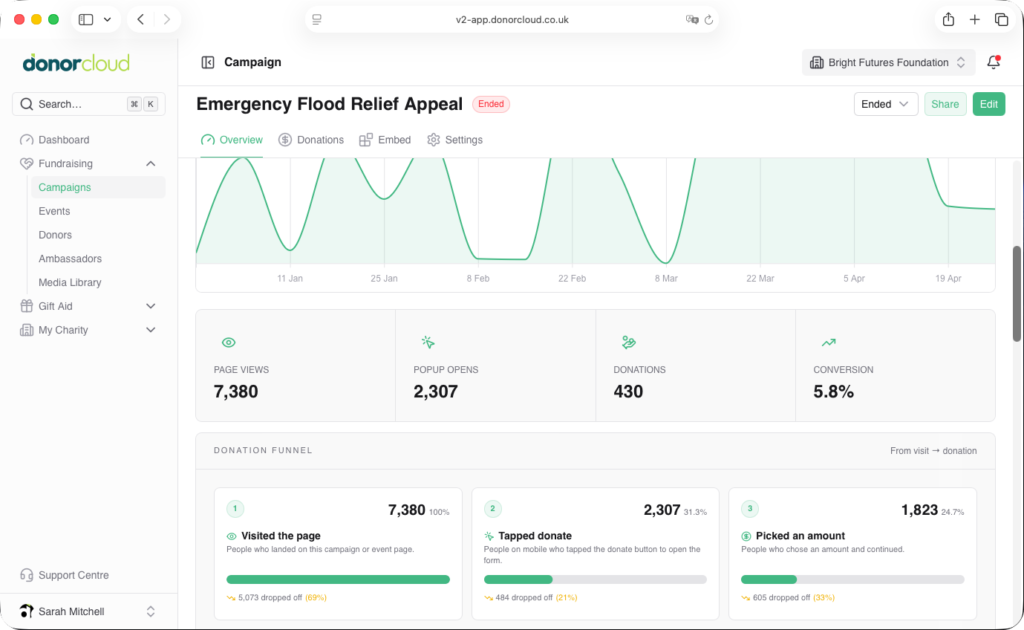Image resolution: width=1024 pixels, height=630 pixels.
Task: Click the Tapped donate progress bar
Action: point(595,579)
